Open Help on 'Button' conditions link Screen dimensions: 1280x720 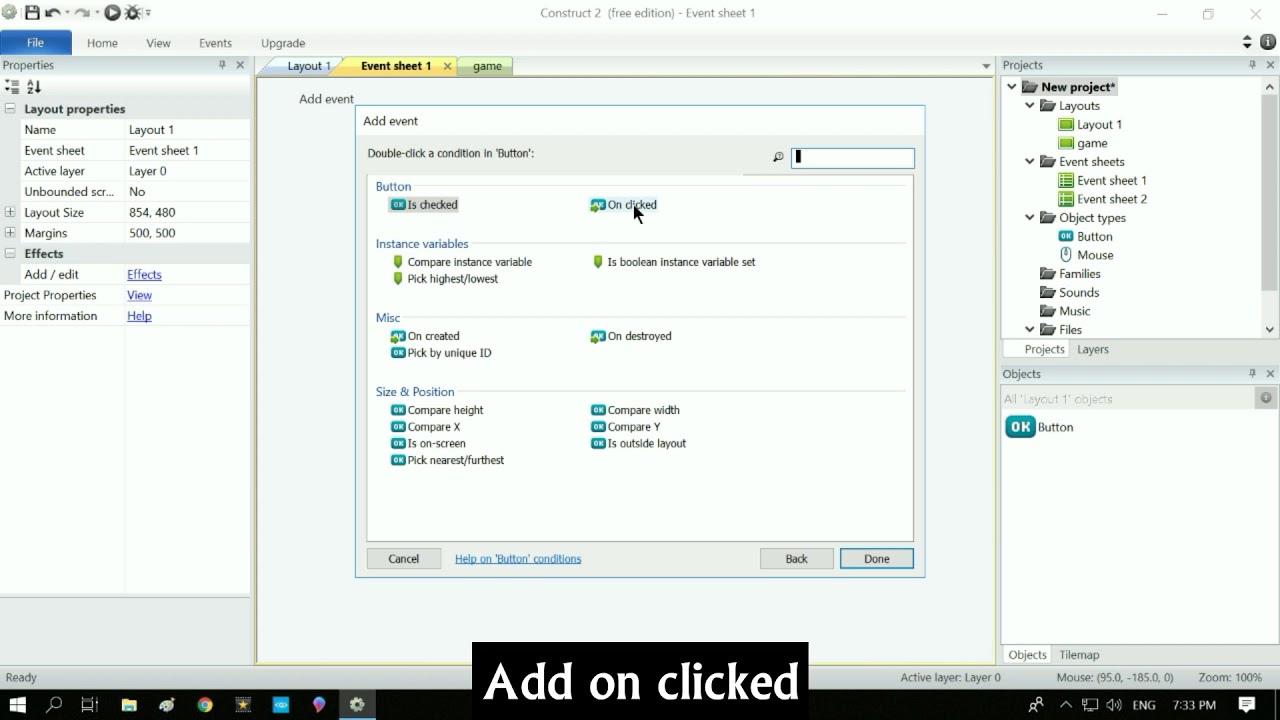(x=518, y=559)
